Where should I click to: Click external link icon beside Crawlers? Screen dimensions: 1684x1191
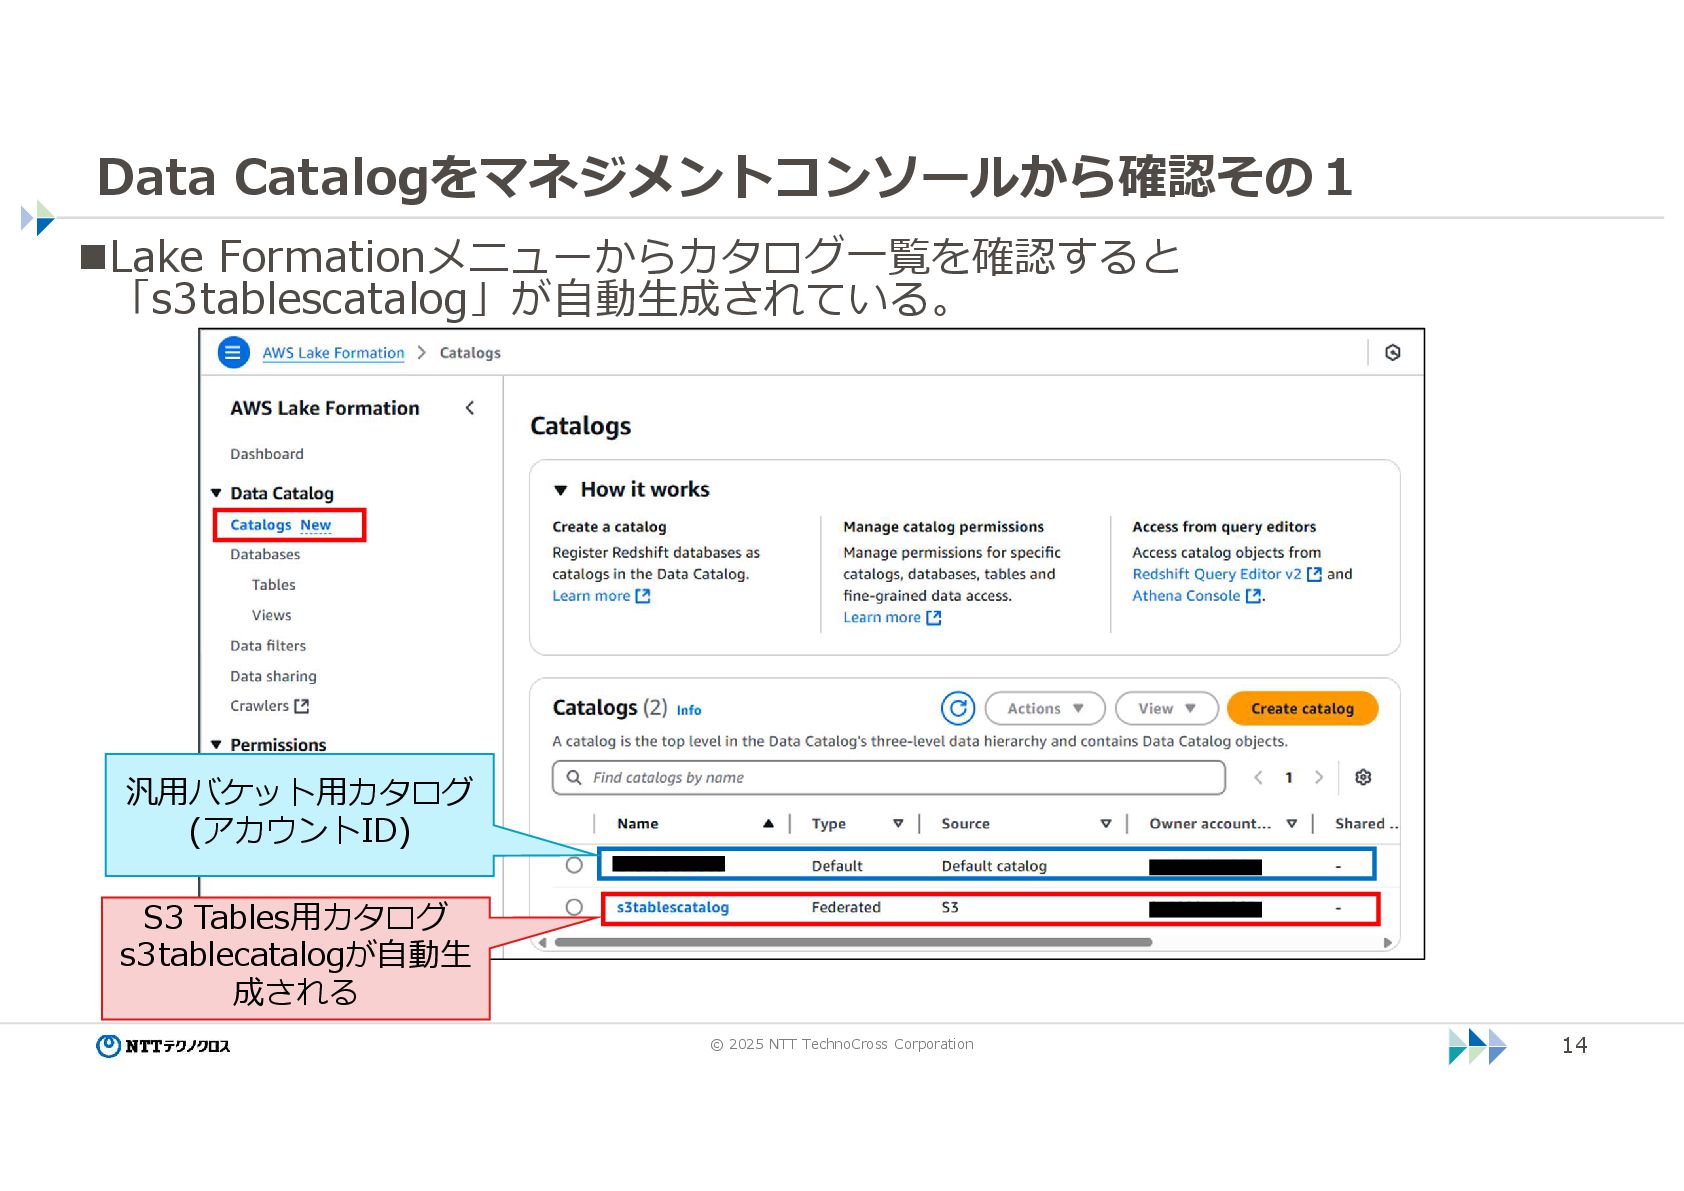click(302, 706)
